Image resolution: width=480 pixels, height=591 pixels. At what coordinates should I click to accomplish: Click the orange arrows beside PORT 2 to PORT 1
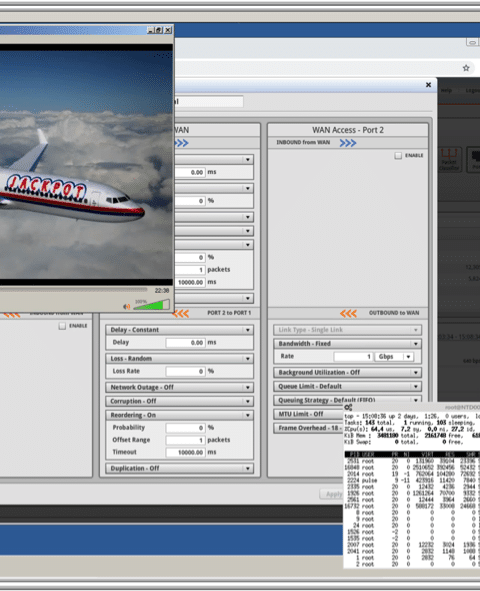click(181, 314)
